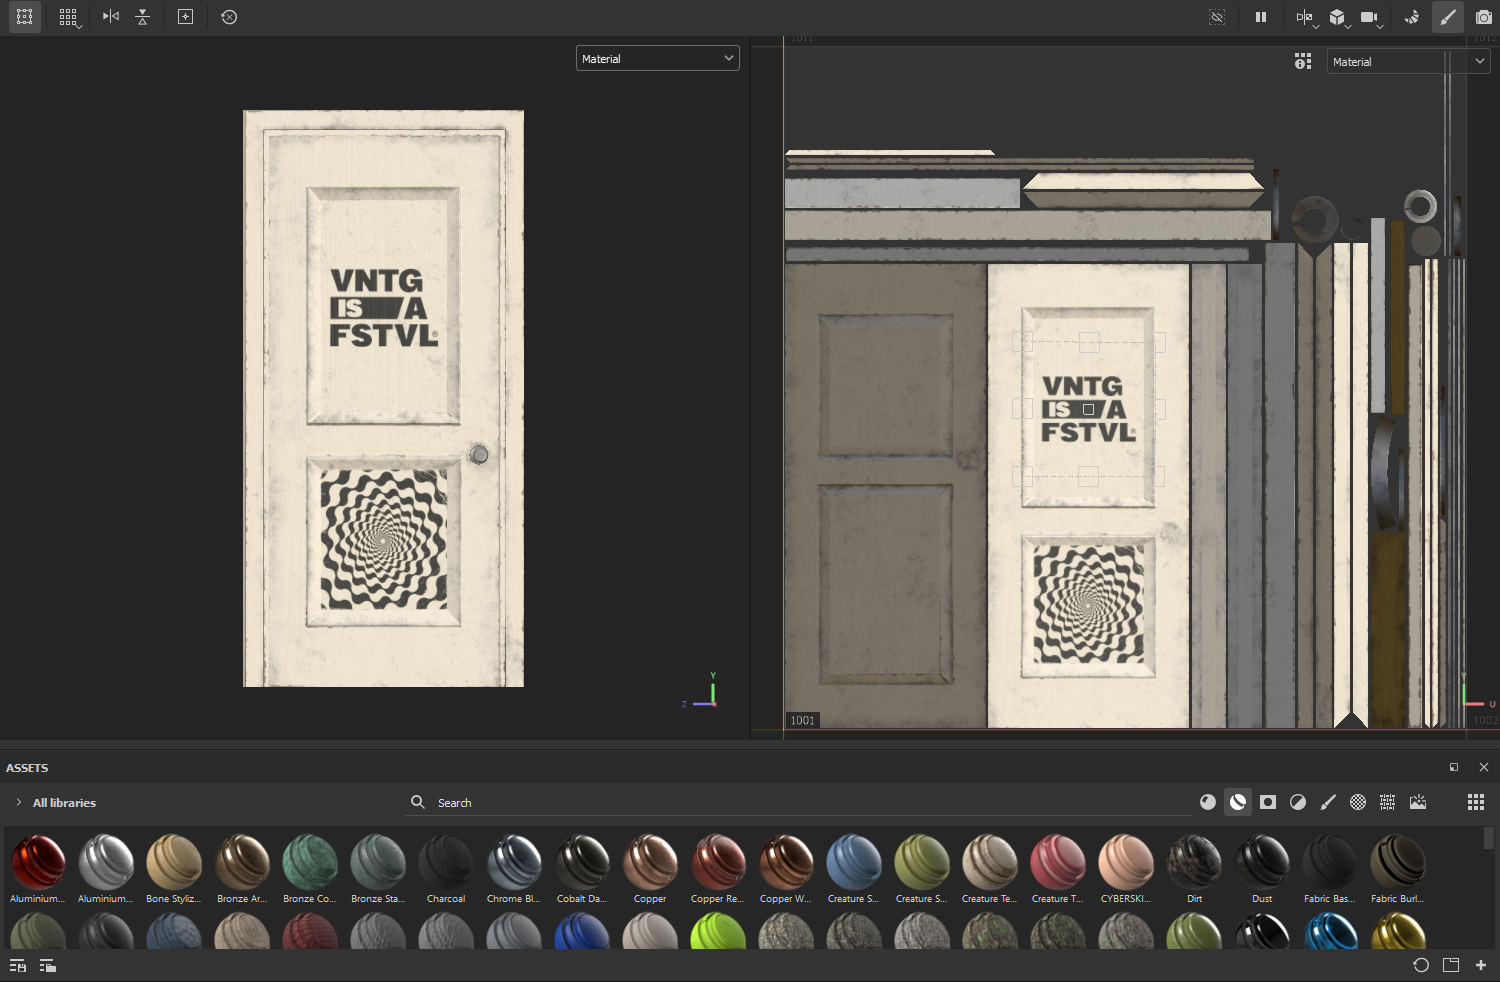Toggle the filters half-circle filter icon
1500x982 pixels.
[1298, 802]
